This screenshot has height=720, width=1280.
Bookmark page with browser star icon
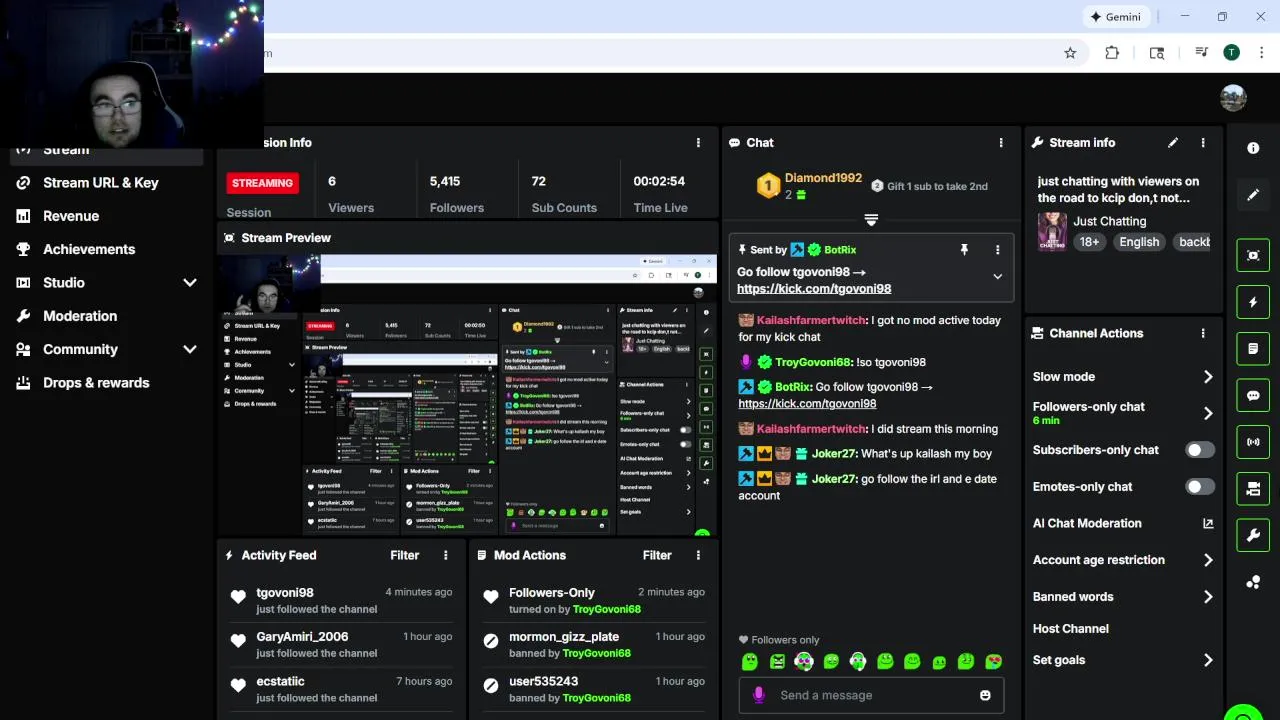pyautogui.click(x=1070, y=53)
